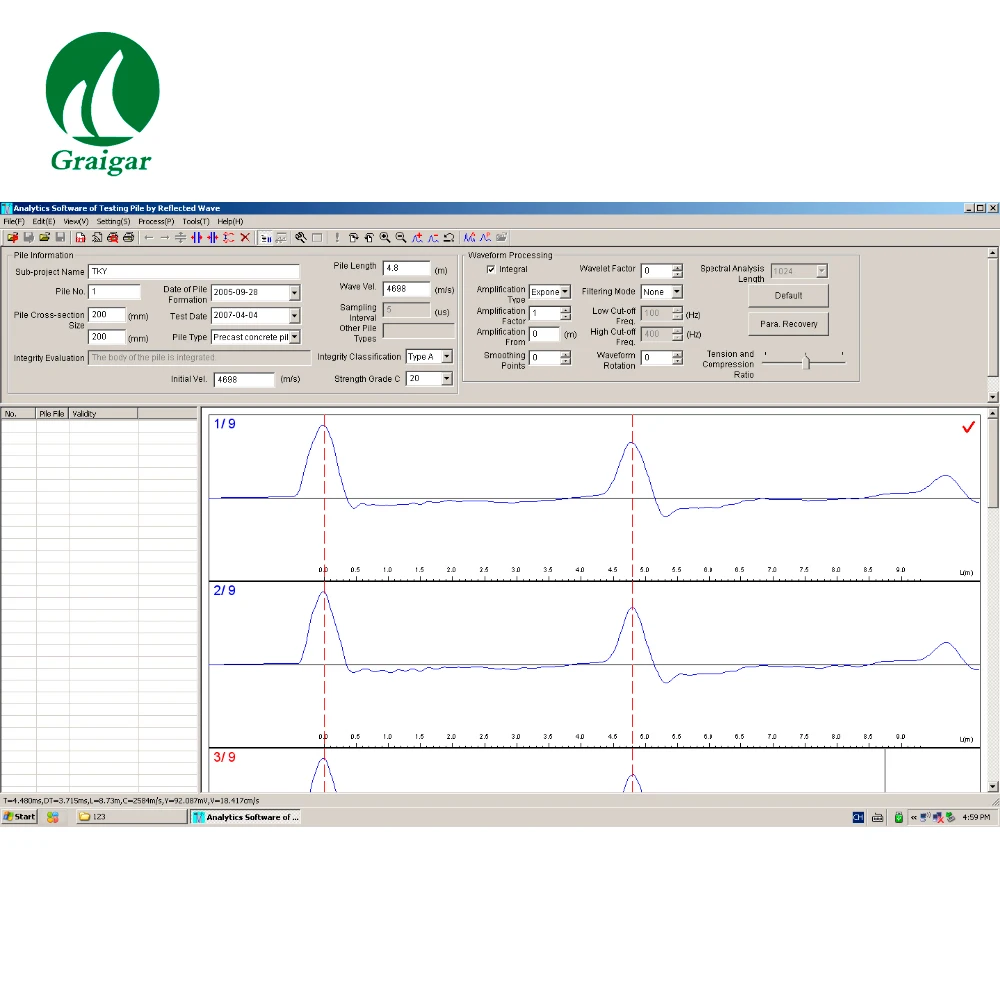Click the Para. Recovery button
This screenshot has width=1000, height=1000.
click(788, 324)
